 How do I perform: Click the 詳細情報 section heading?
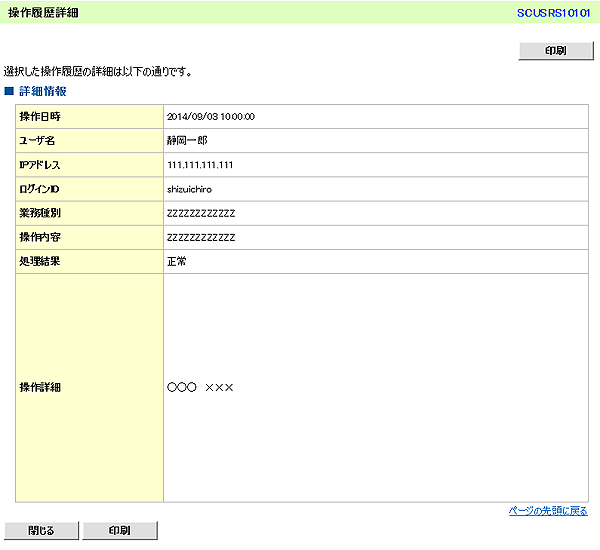click(x=43, y=91)
